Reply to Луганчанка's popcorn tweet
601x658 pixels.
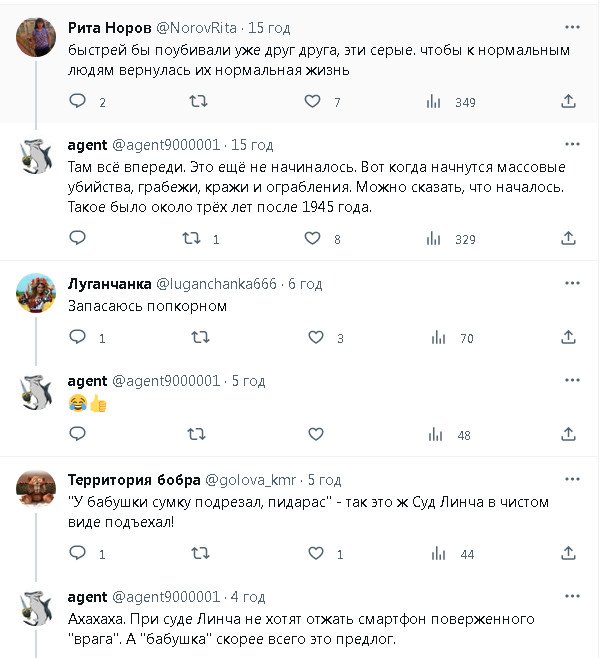pos(78,338)
